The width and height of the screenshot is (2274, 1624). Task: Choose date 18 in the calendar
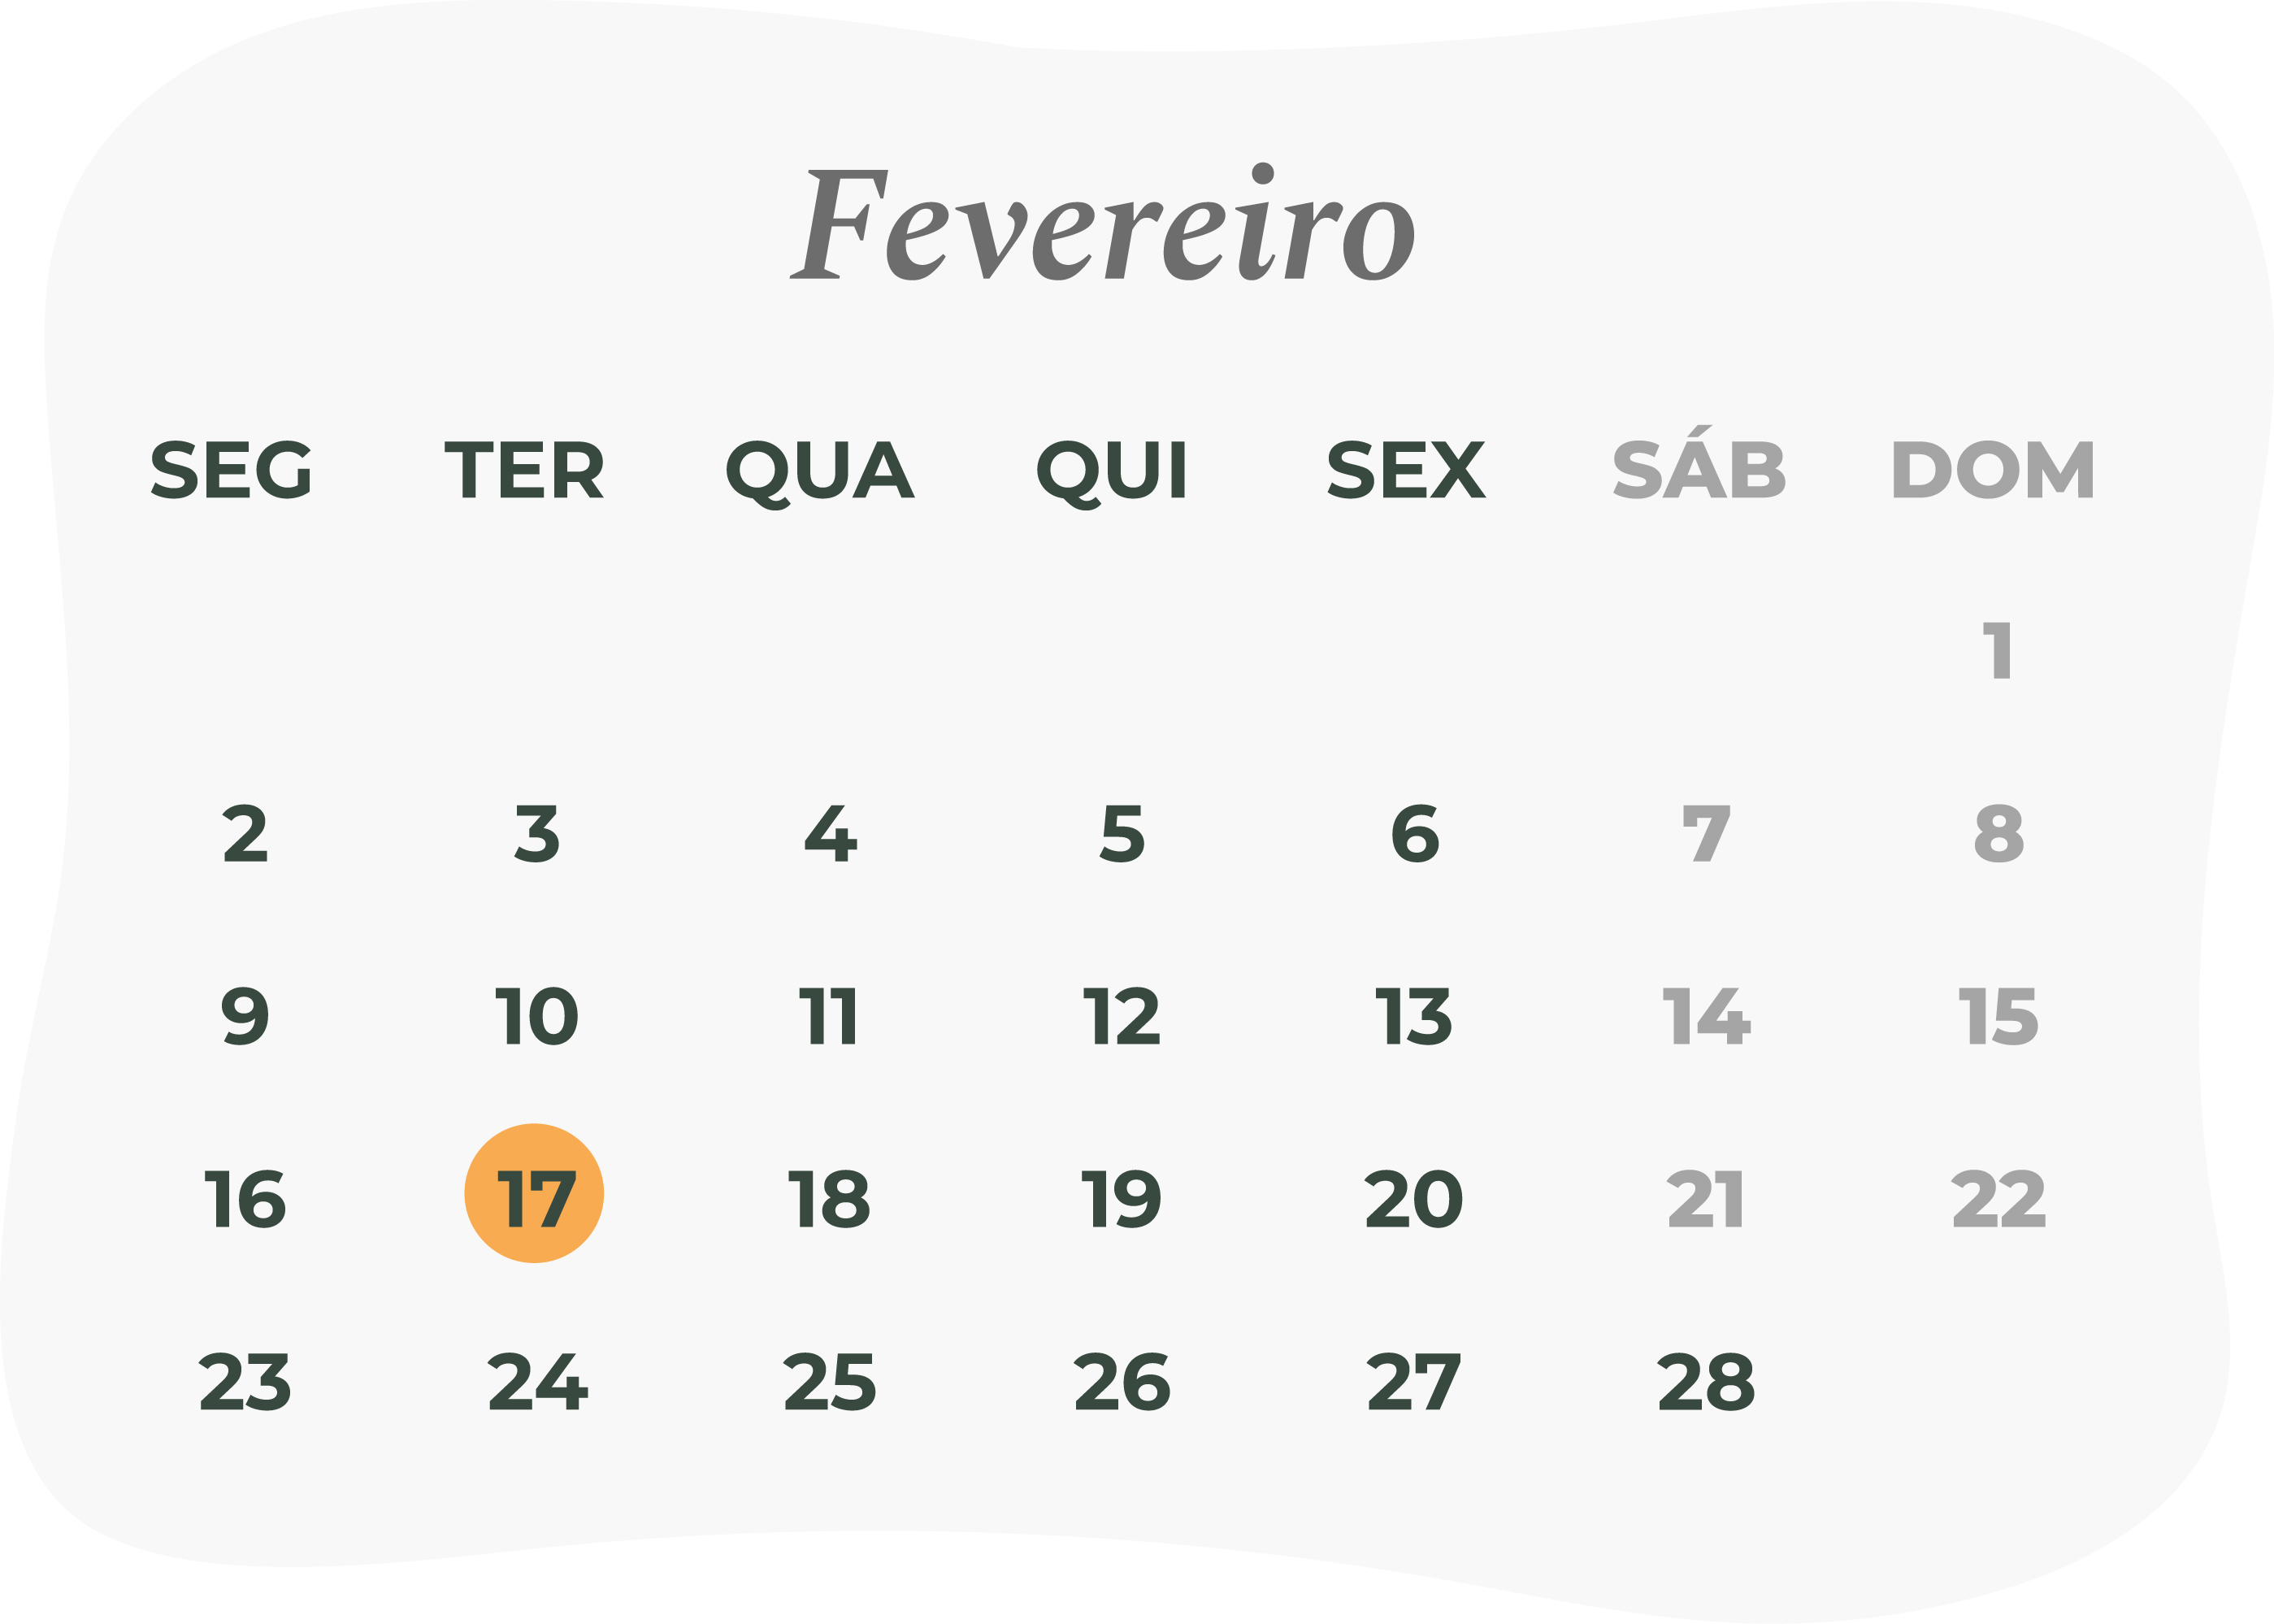[828, 1198]
